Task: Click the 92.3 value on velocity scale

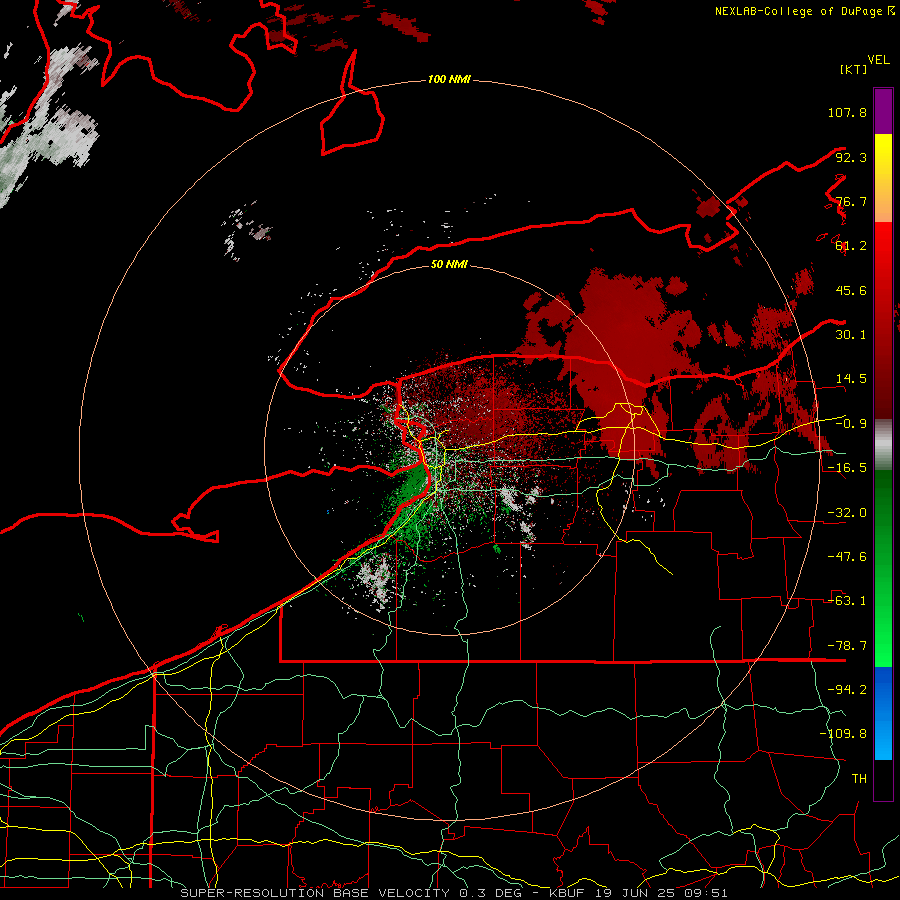Action: 851,157
